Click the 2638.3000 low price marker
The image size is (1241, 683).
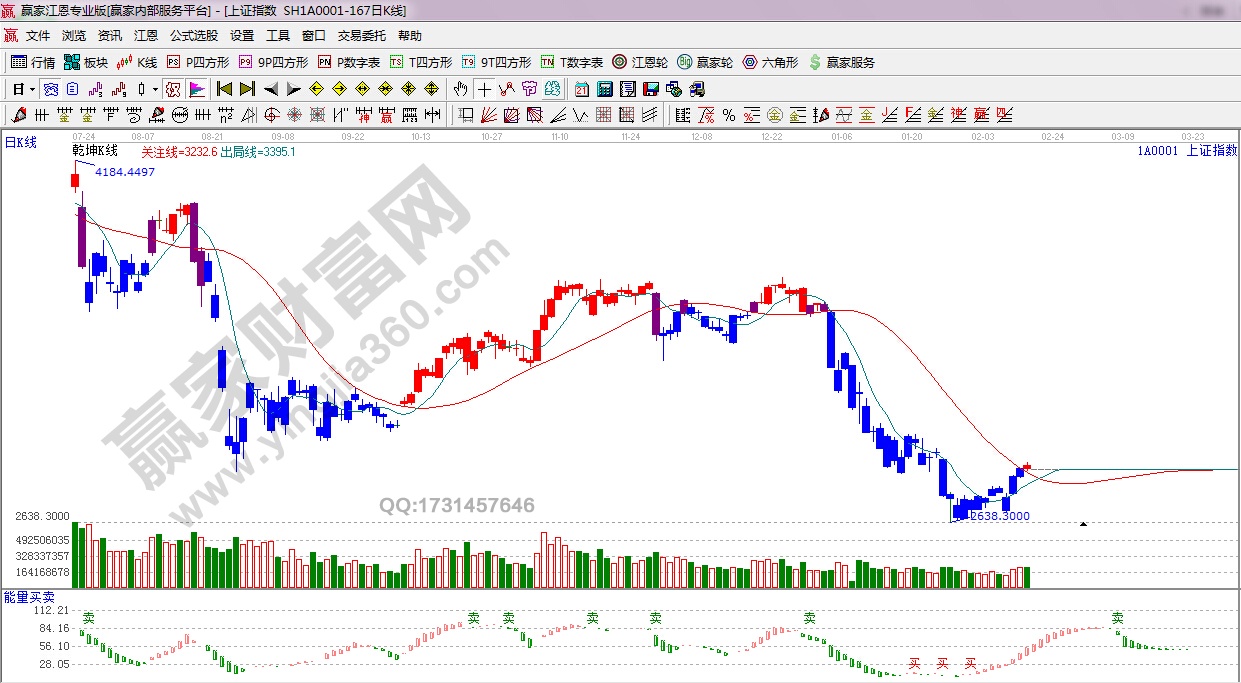pos(999,516)
